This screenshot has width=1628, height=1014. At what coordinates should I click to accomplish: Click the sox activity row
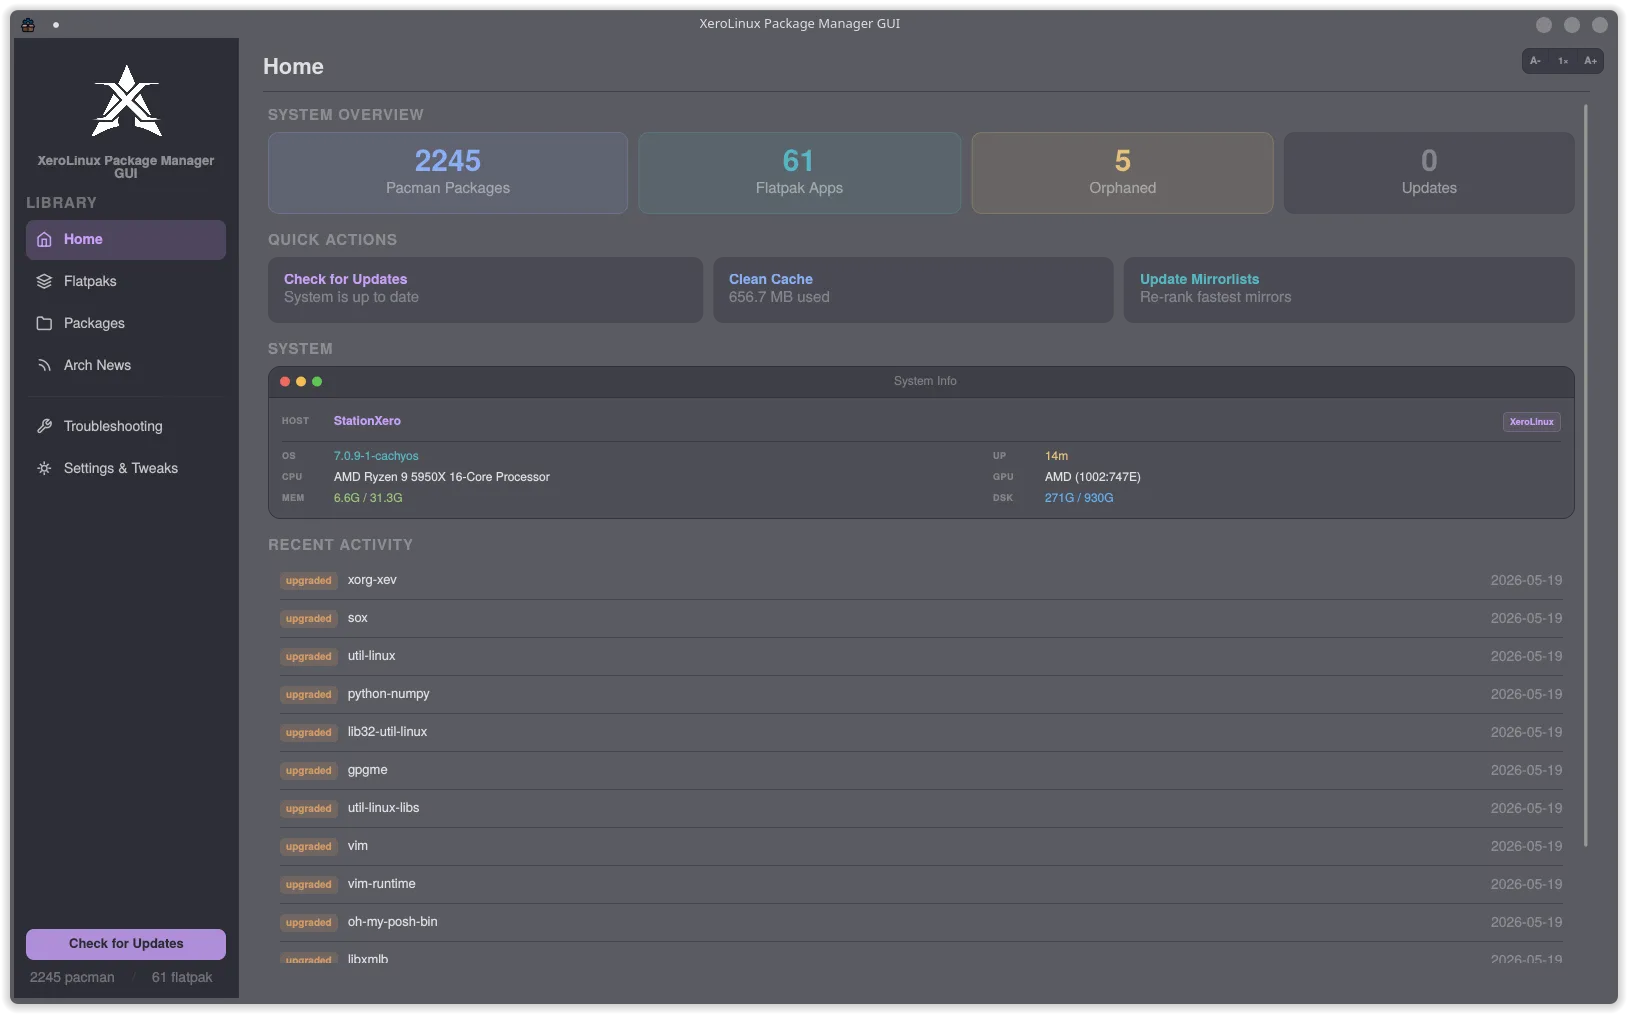(921, 619)
